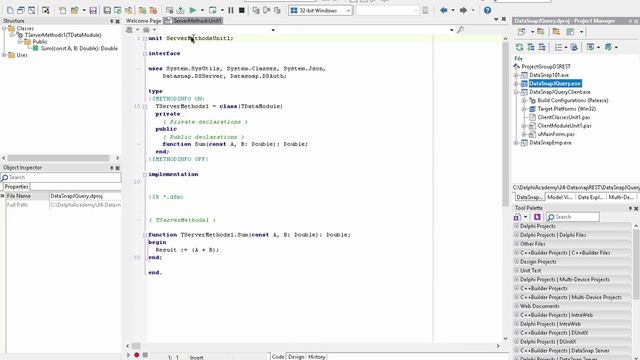
Task: Click the first New document toolbar icon
Action: (x=10, y=10)
